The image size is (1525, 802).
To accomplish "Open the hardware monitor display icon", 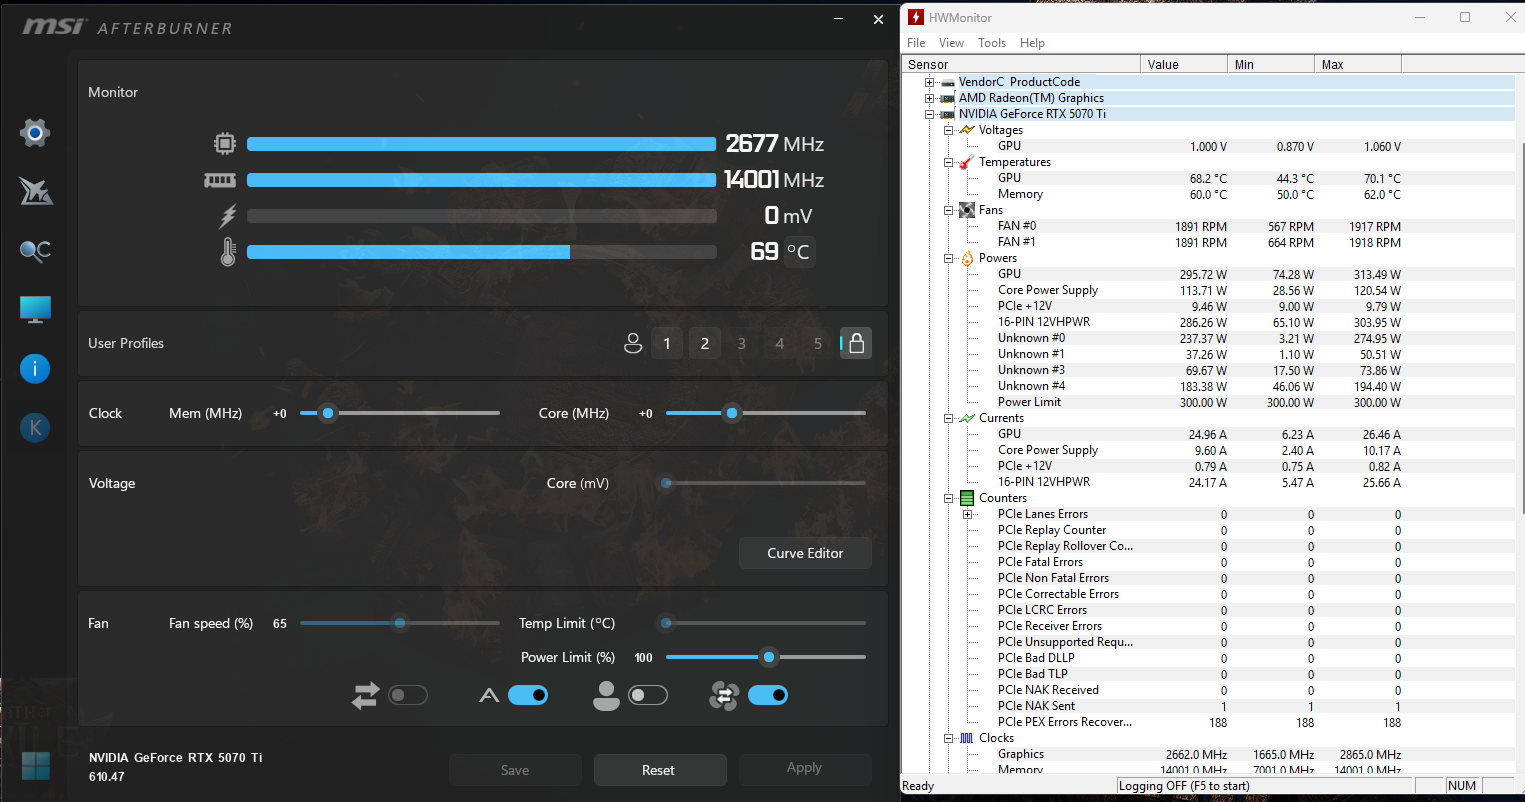I will tap(35, 310).
